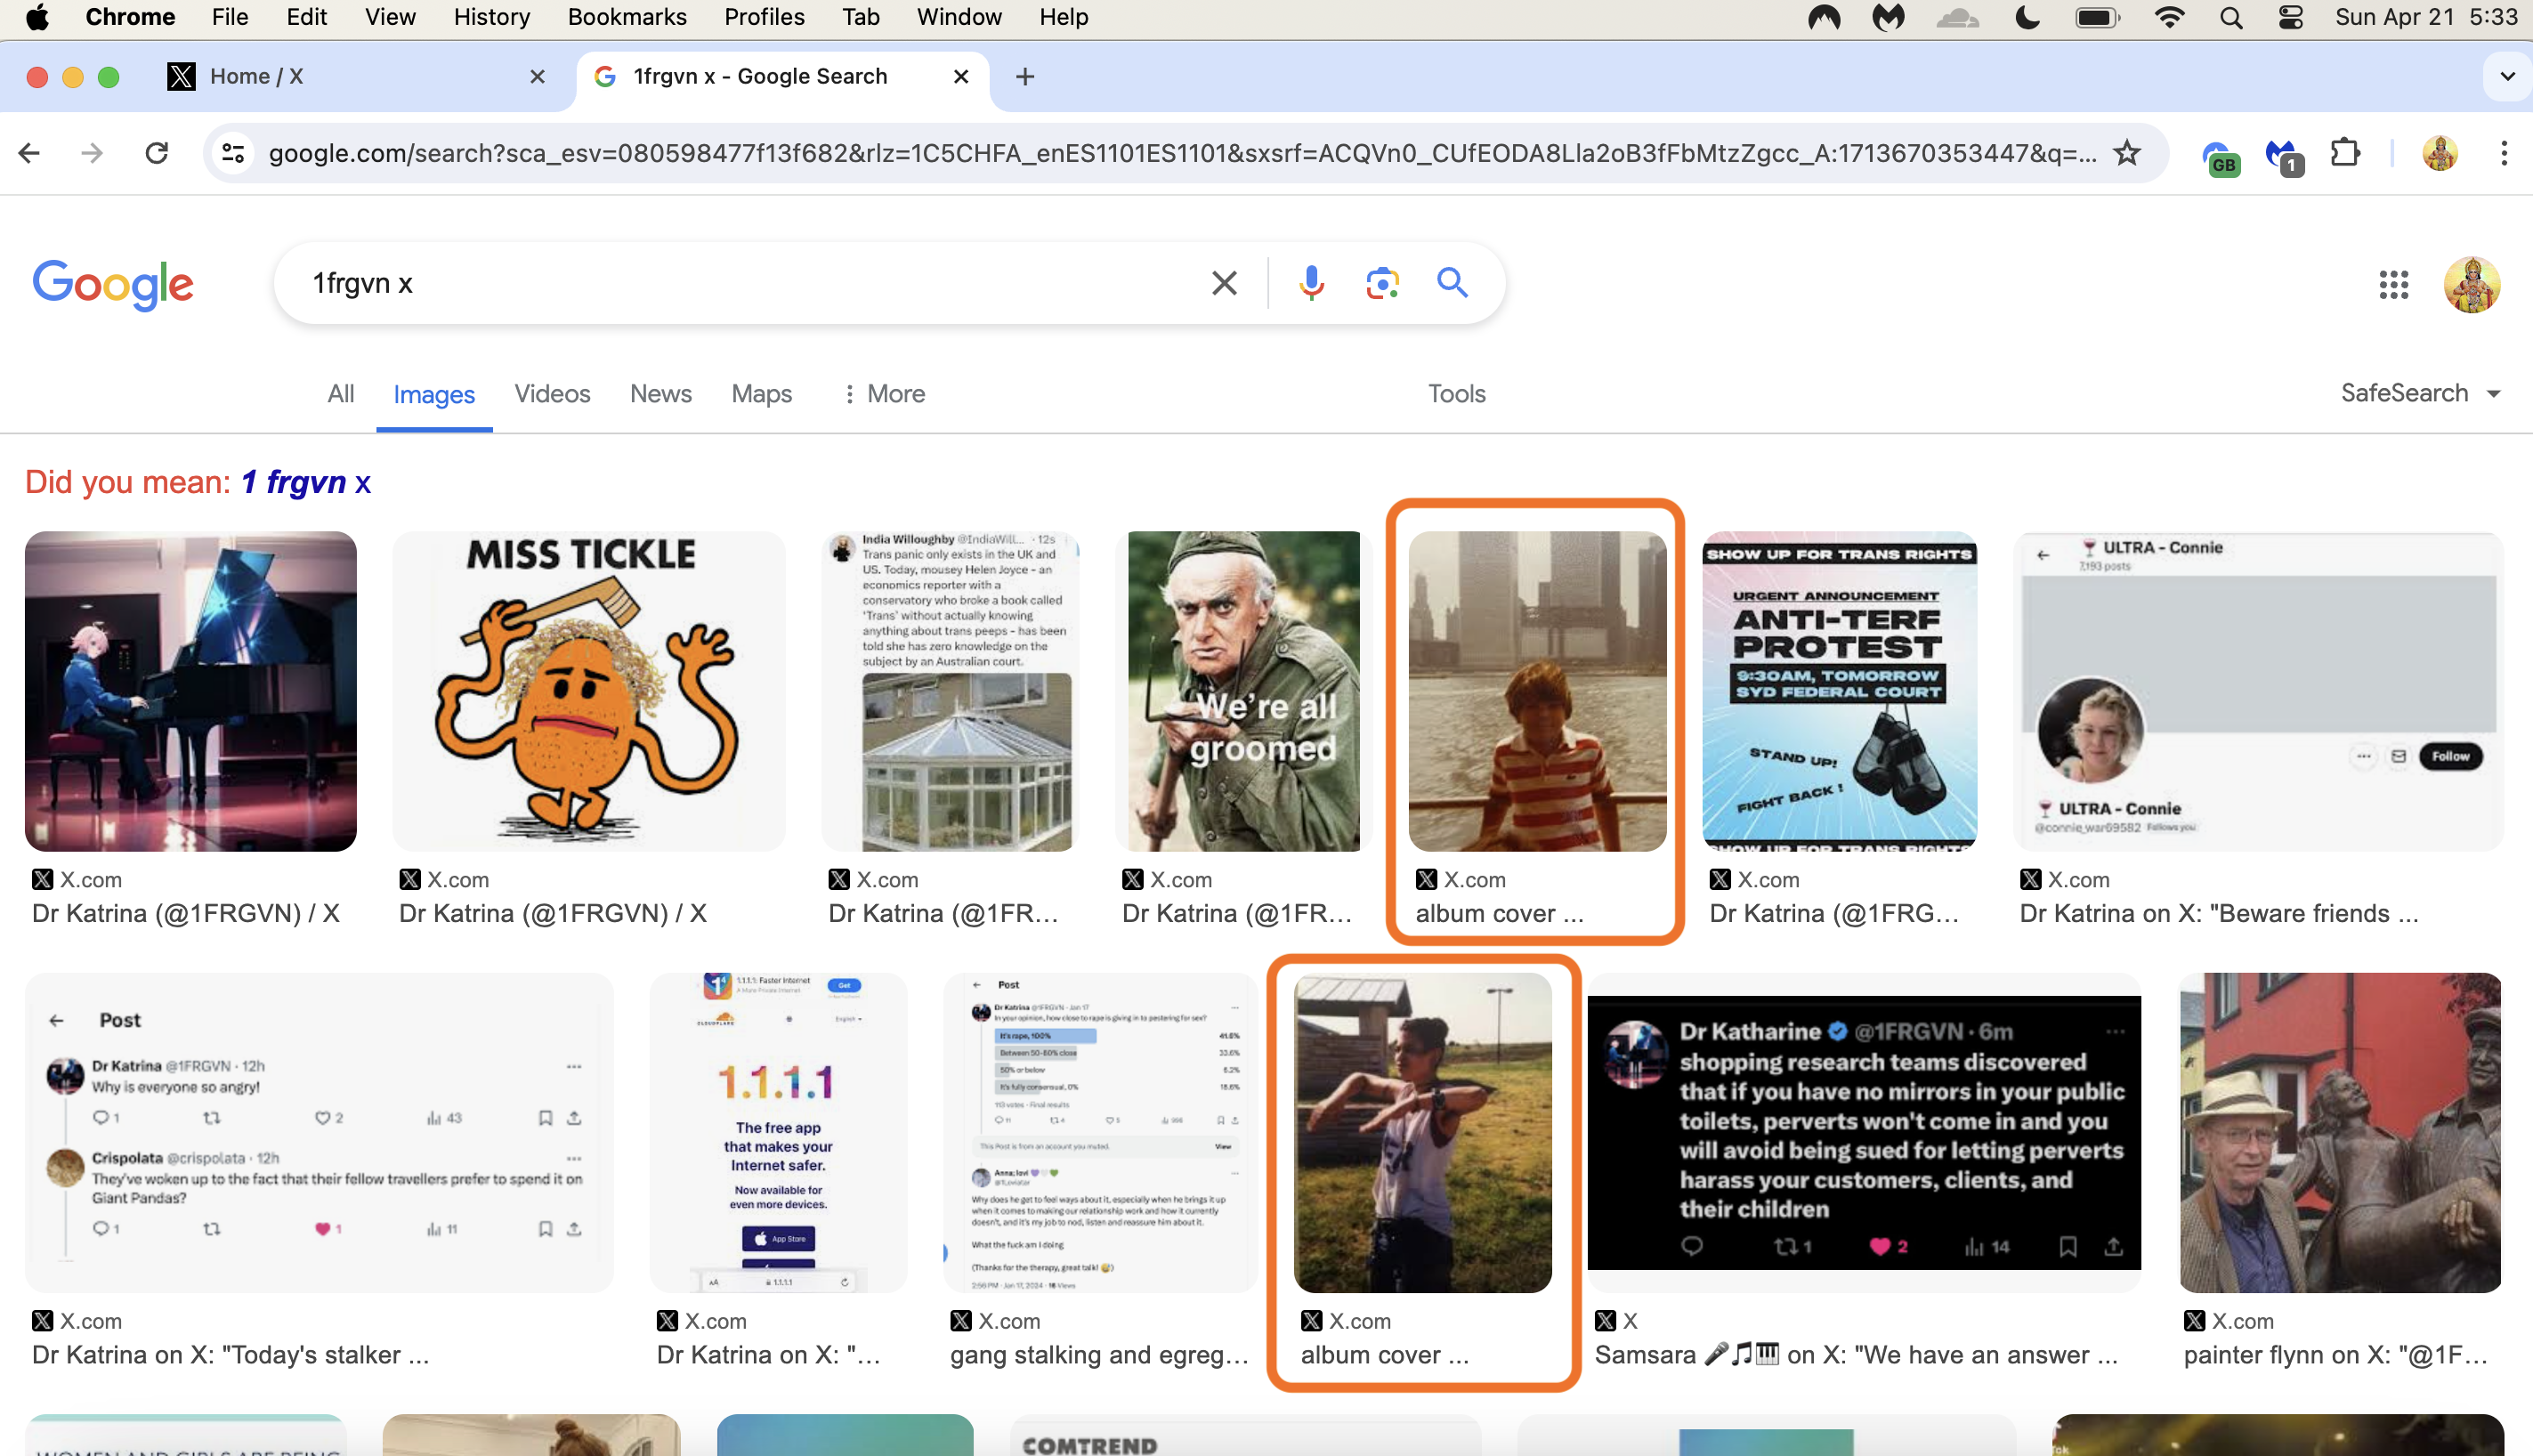Bookmark this page with the star icon
Image resolution: width=2533 pixels, height=1456 pixels.
click(2126, 153)
